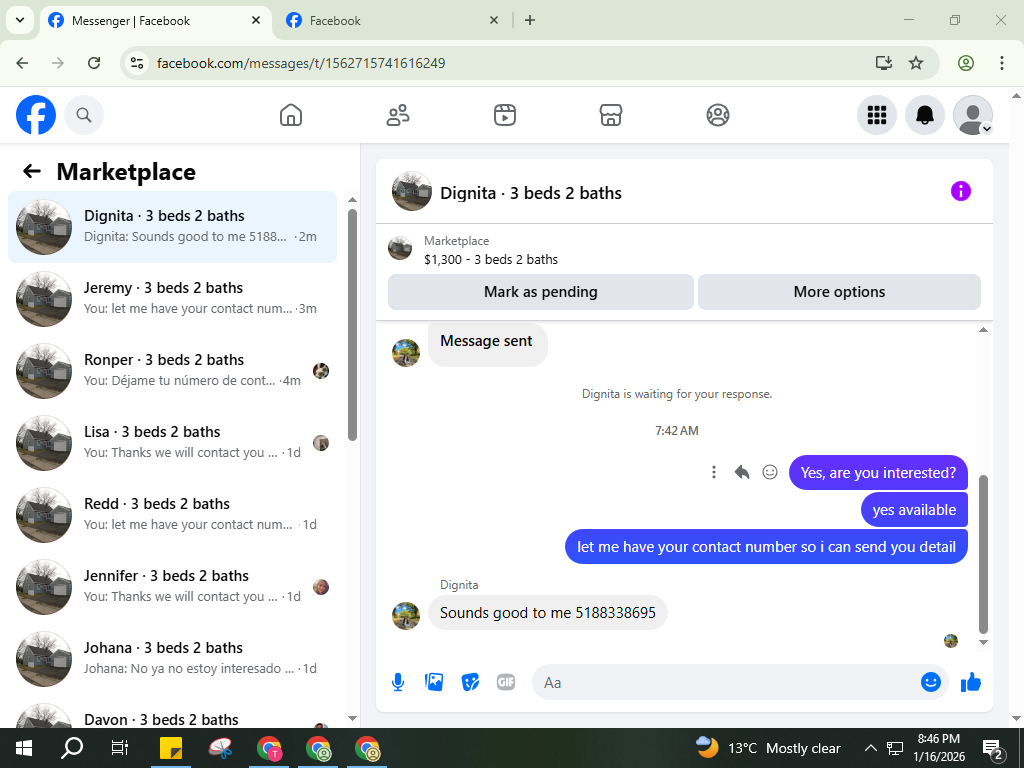
Task: Open Marketplace store icon in navigation
Action: point(611,115)
